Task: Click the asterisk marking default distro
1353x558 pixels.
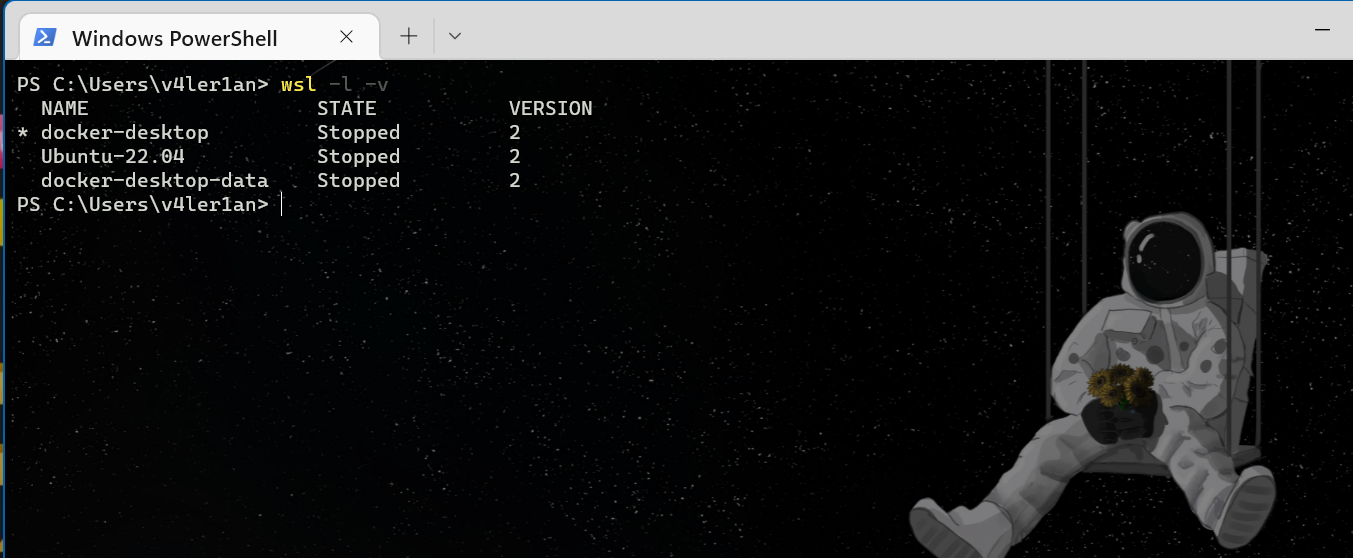Action: (x=23, y=133)
